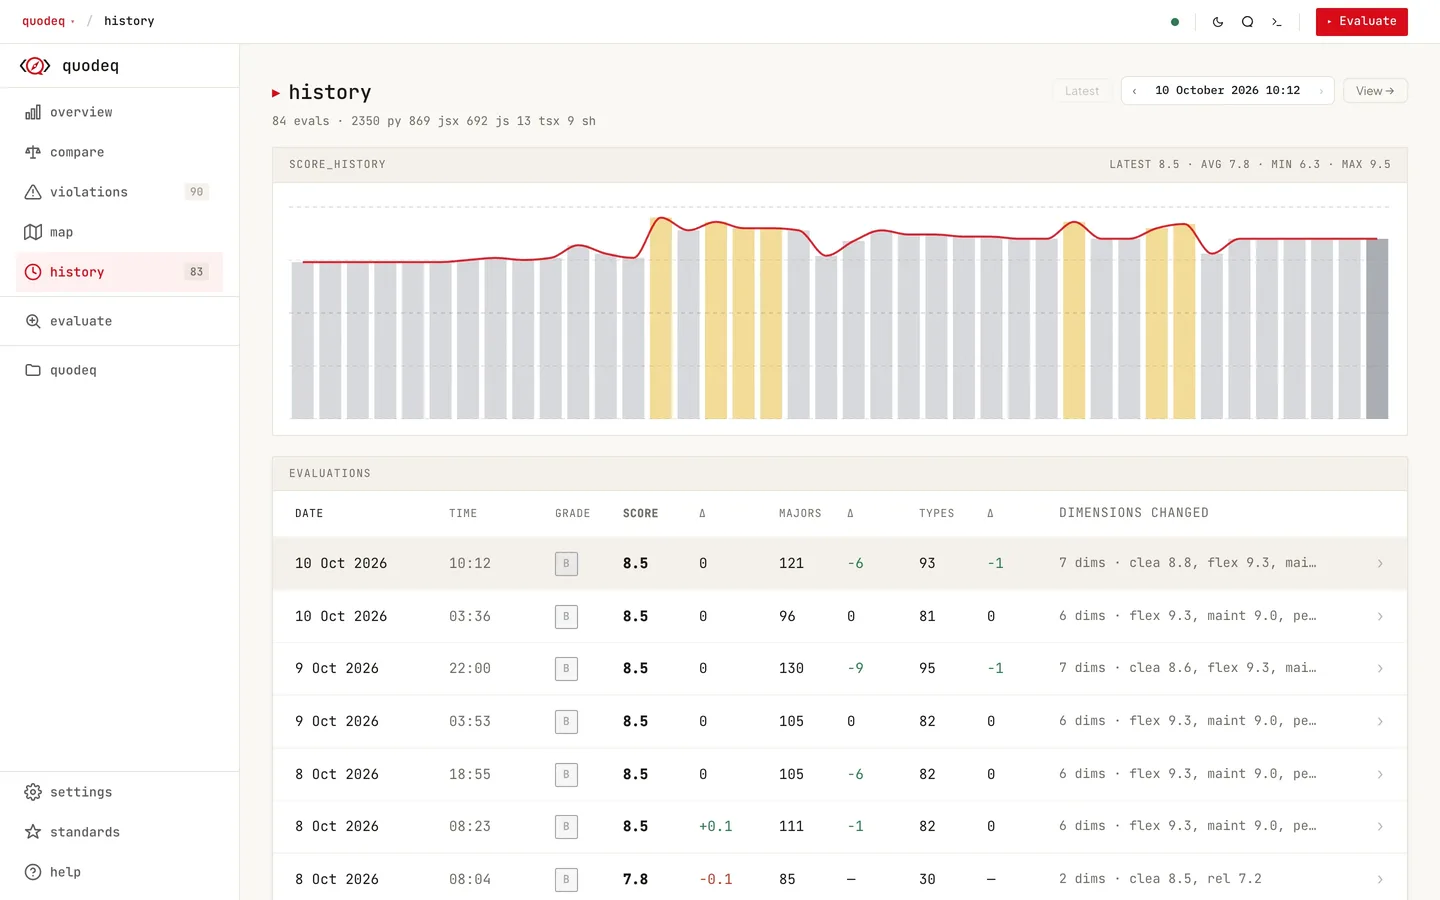Click the score 7.8 in 08:04 row
The width and height of the screenshot is (1440, 900).
click(635, 879)
